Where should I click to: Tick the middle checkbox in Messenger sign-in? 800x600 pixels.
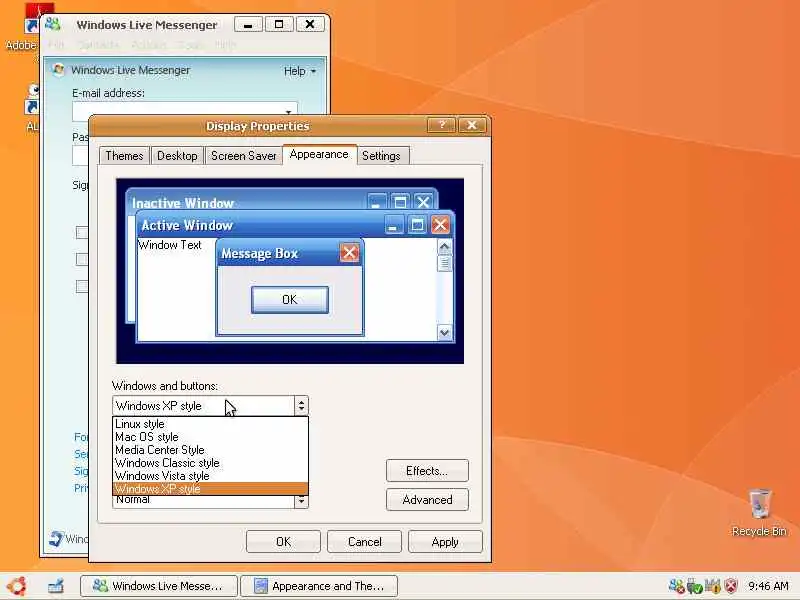click(82, 259)
